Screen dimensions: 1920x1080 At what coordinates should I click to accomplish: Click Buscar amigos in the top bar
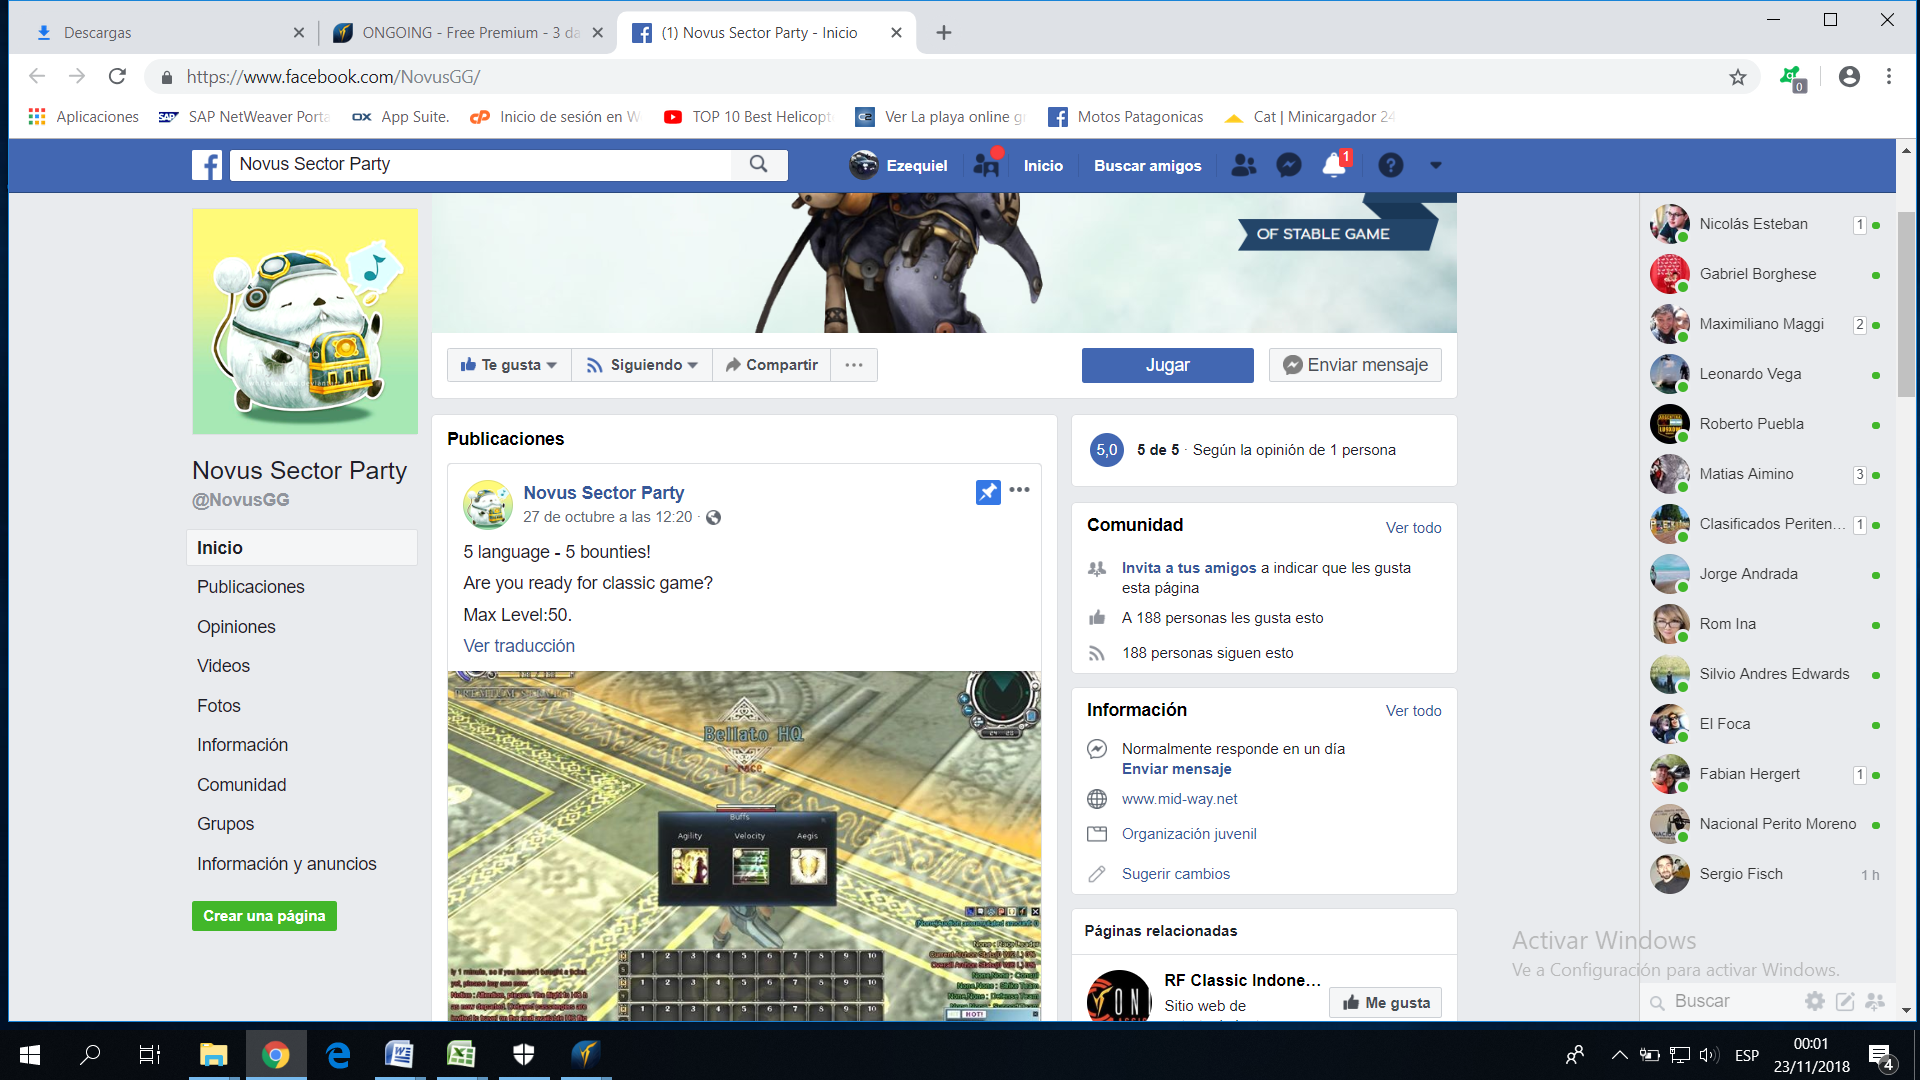(1147, 166)
